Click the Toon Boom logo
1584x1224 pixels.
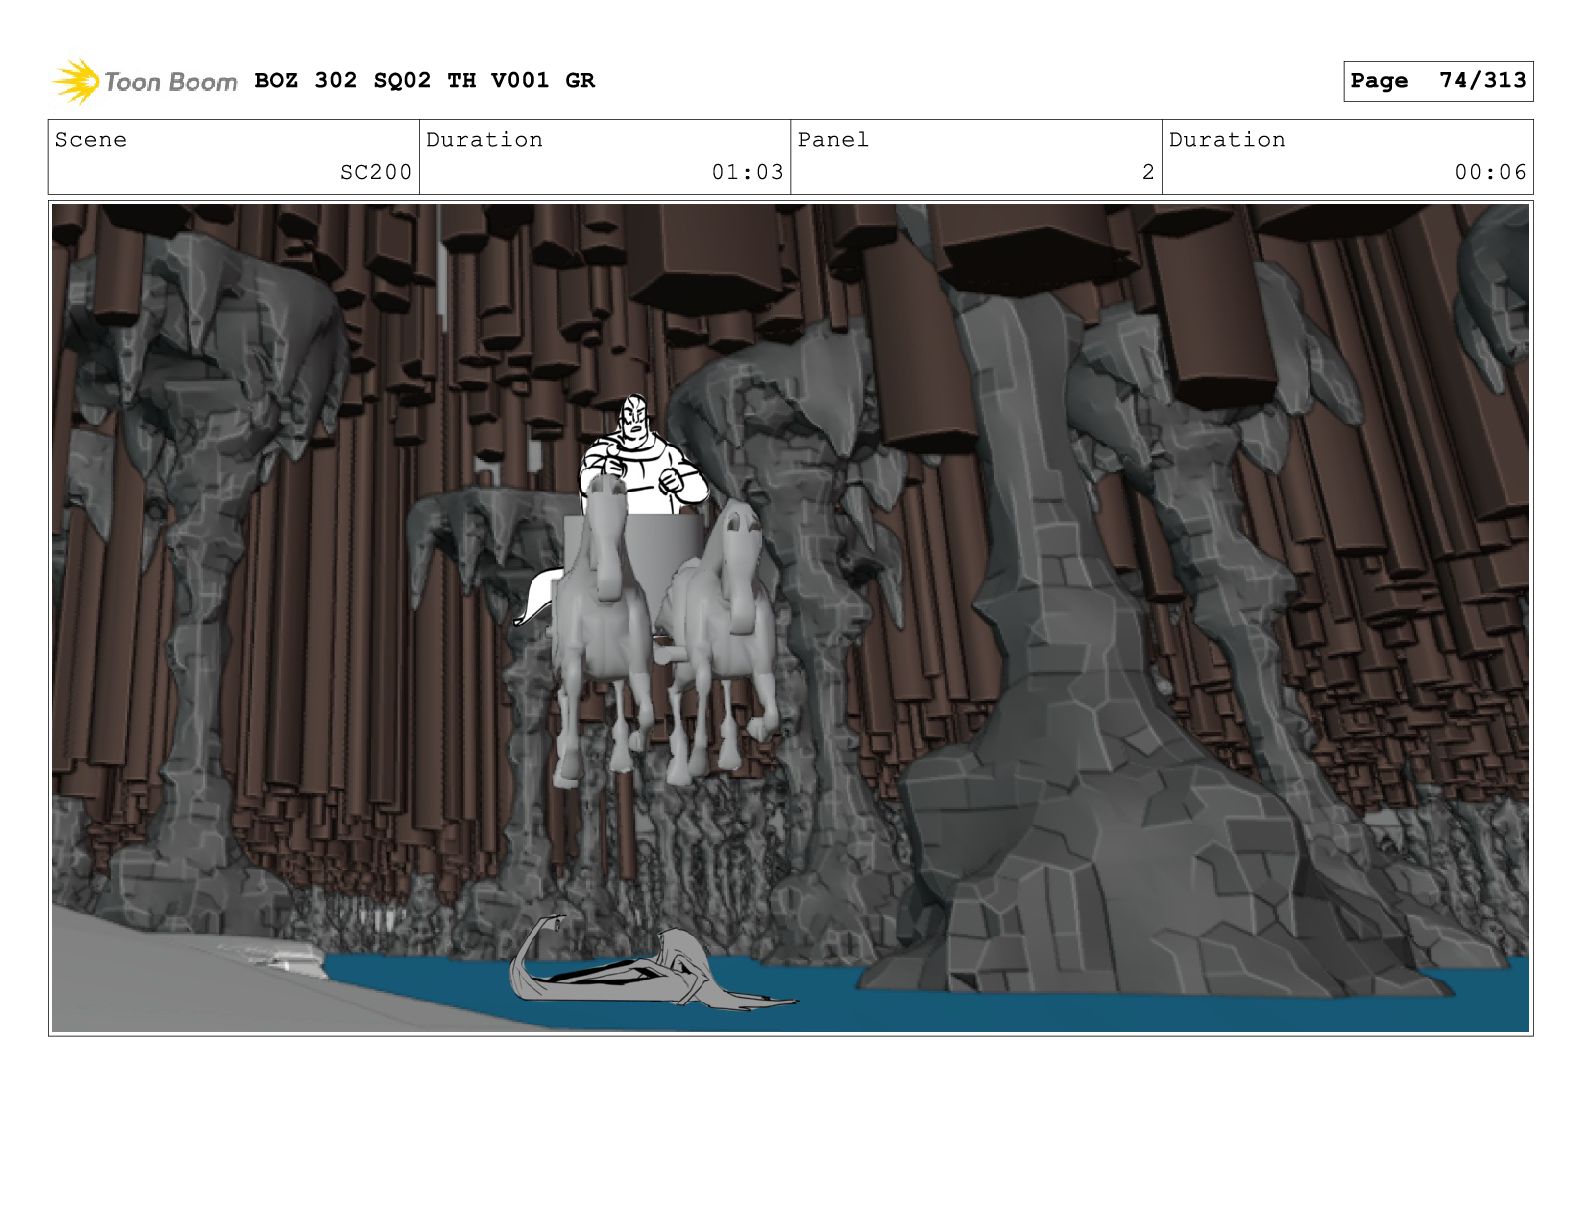pyautogui.click(x=144, y=81)
